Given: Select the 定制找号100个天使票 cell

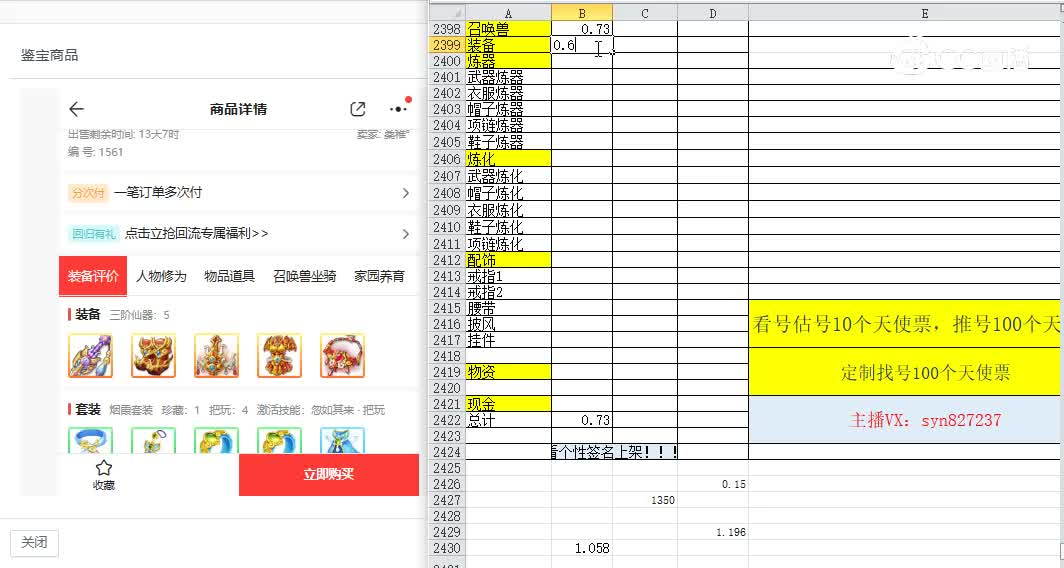Looking at the screenshot, I should tap(907, 372).
